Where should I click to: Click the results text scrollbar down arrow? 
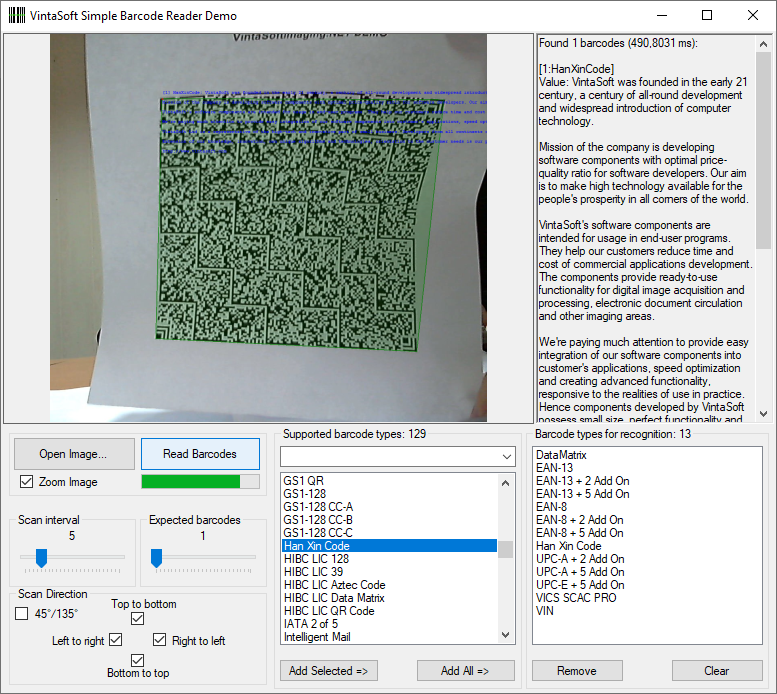point(763,413)
